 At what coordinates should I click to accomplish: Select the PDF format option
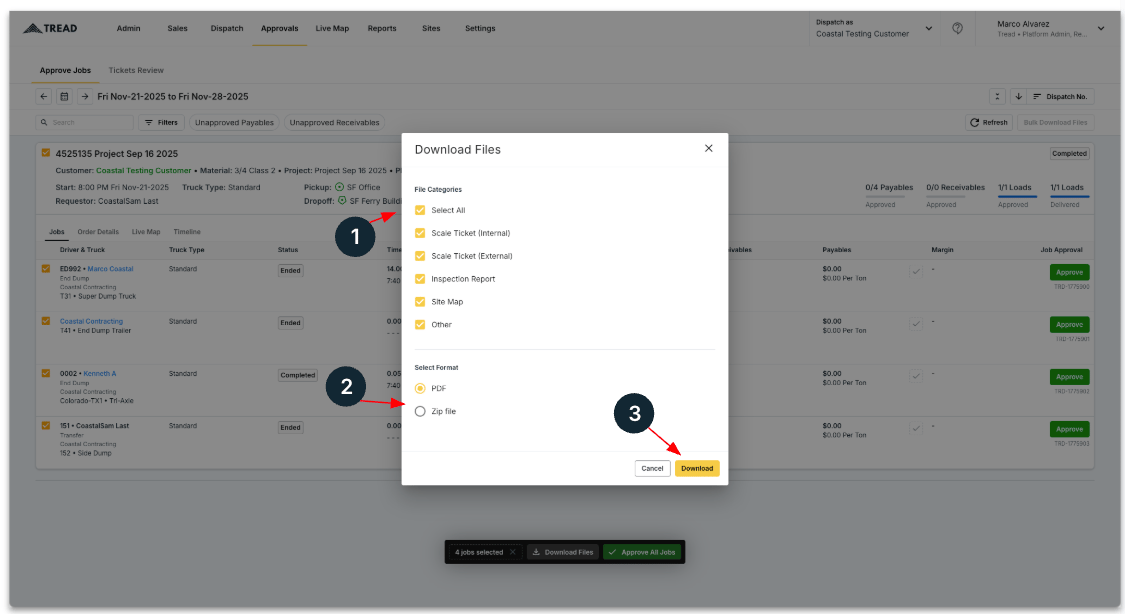click(420, 388)
